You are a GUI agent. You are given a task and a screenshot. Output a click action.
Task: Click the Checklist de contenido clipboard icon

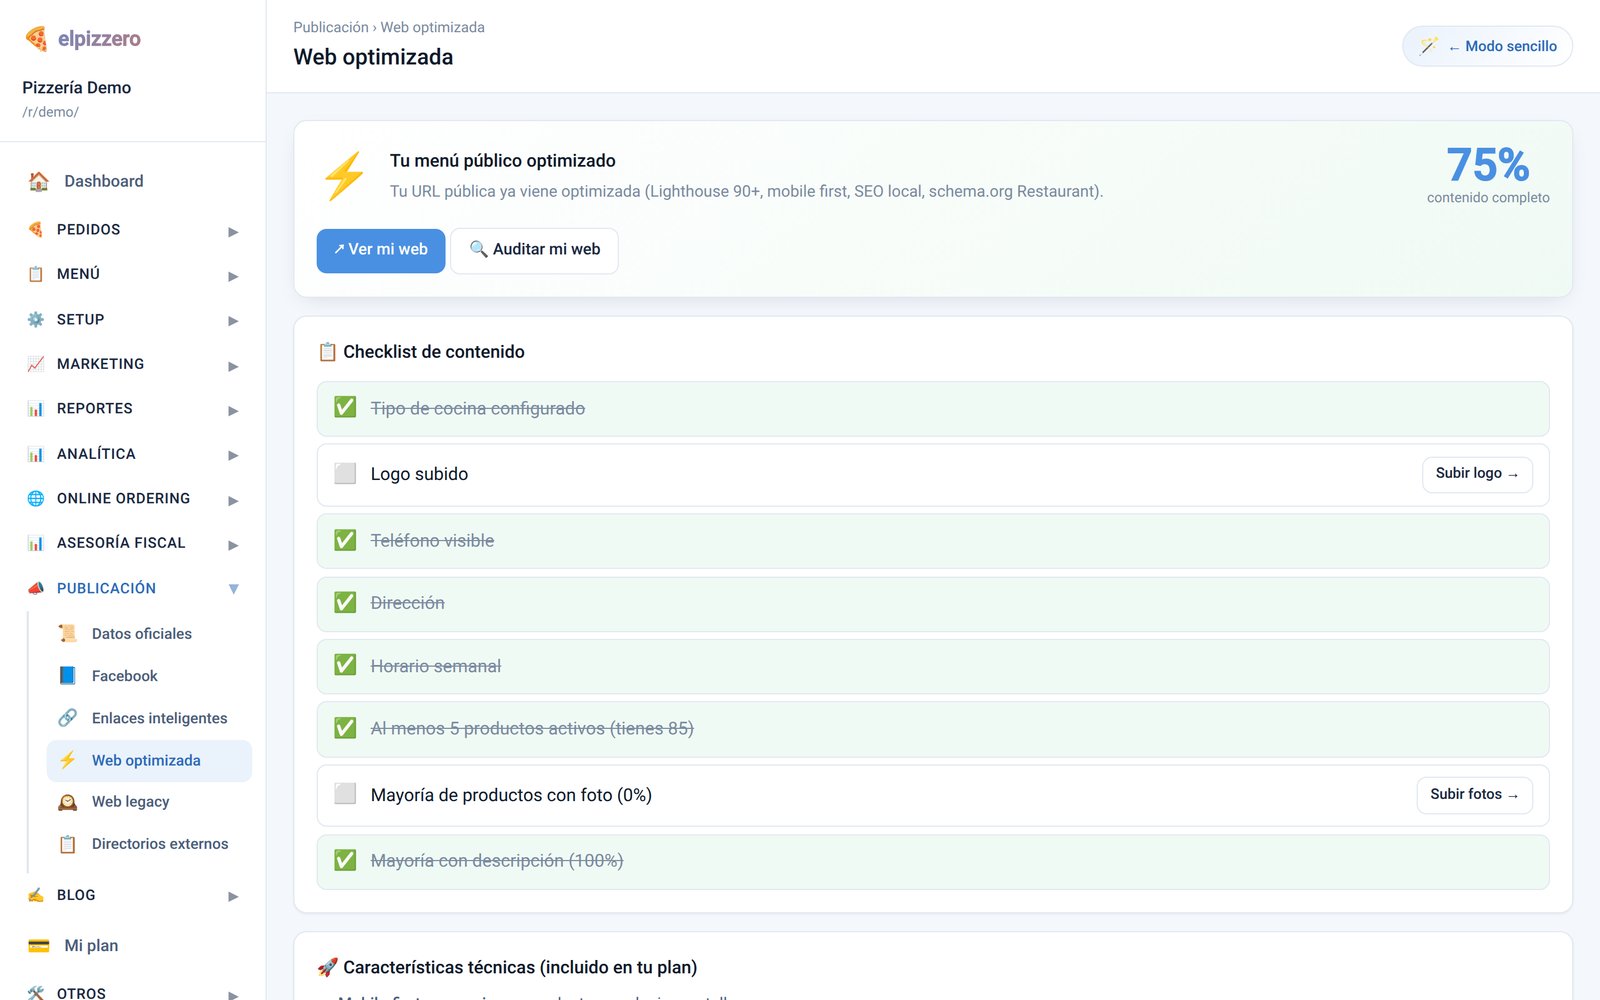327,352
